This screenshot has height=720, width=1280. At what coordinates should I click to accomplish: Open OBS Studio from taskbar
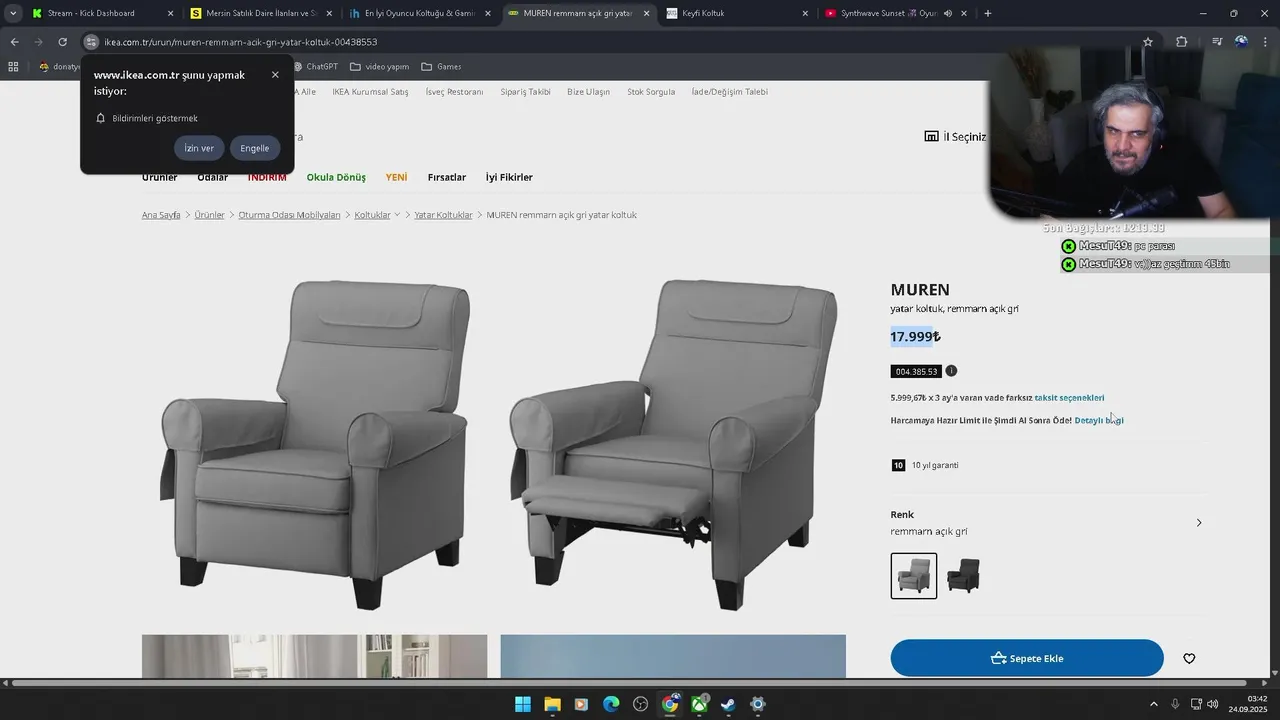click(641, 704)
